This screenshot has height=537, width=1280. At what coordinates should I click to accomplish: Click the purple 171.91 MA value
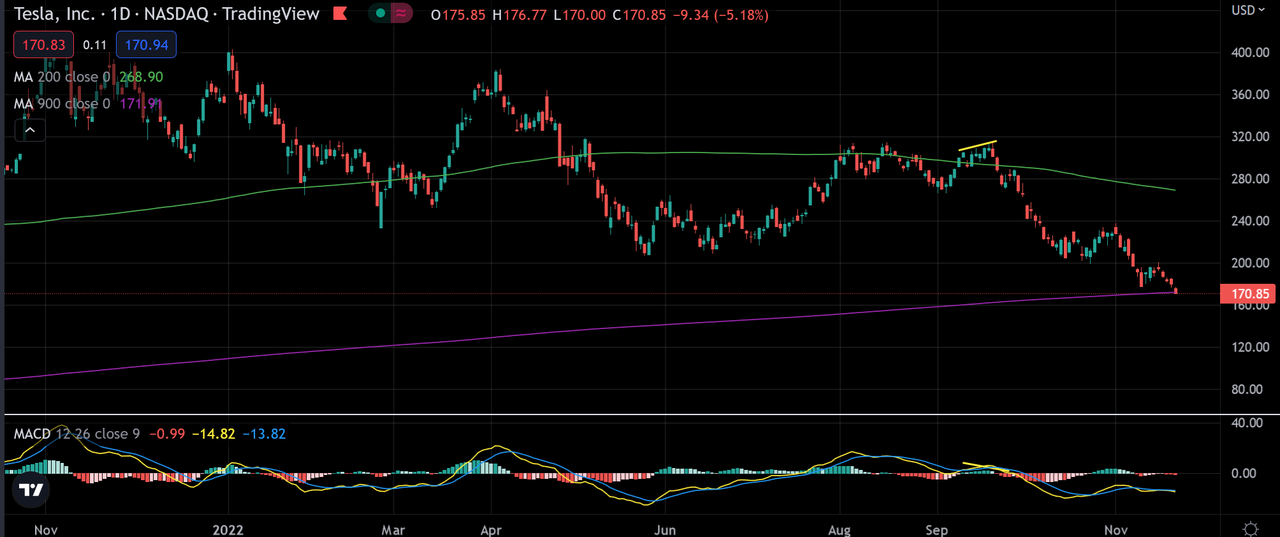pos(141,103)
